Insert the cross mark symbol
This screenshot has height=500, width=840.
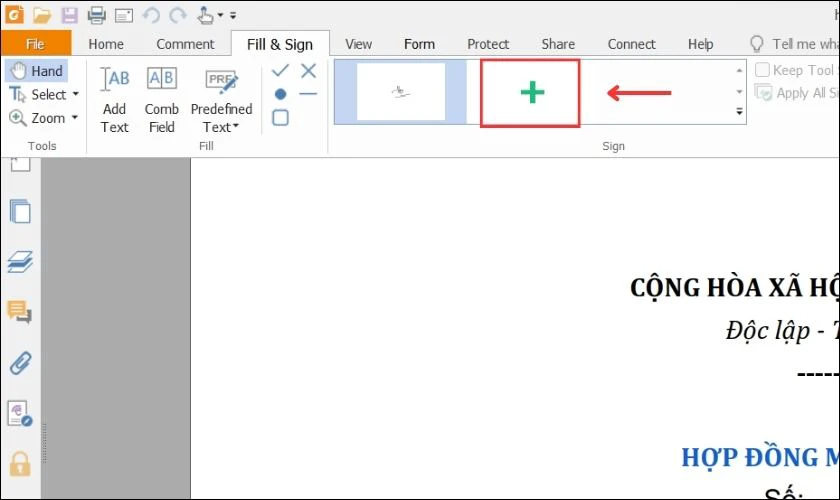pyautogui.click(x=308, y=71)
